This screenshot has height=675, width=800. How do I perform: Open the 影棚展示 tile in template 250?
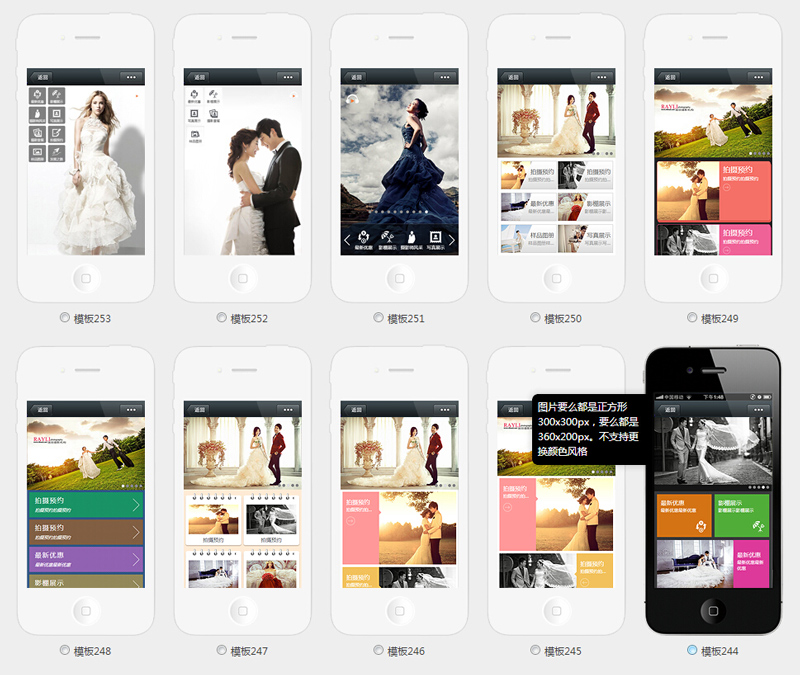click(x=585, y=207)
